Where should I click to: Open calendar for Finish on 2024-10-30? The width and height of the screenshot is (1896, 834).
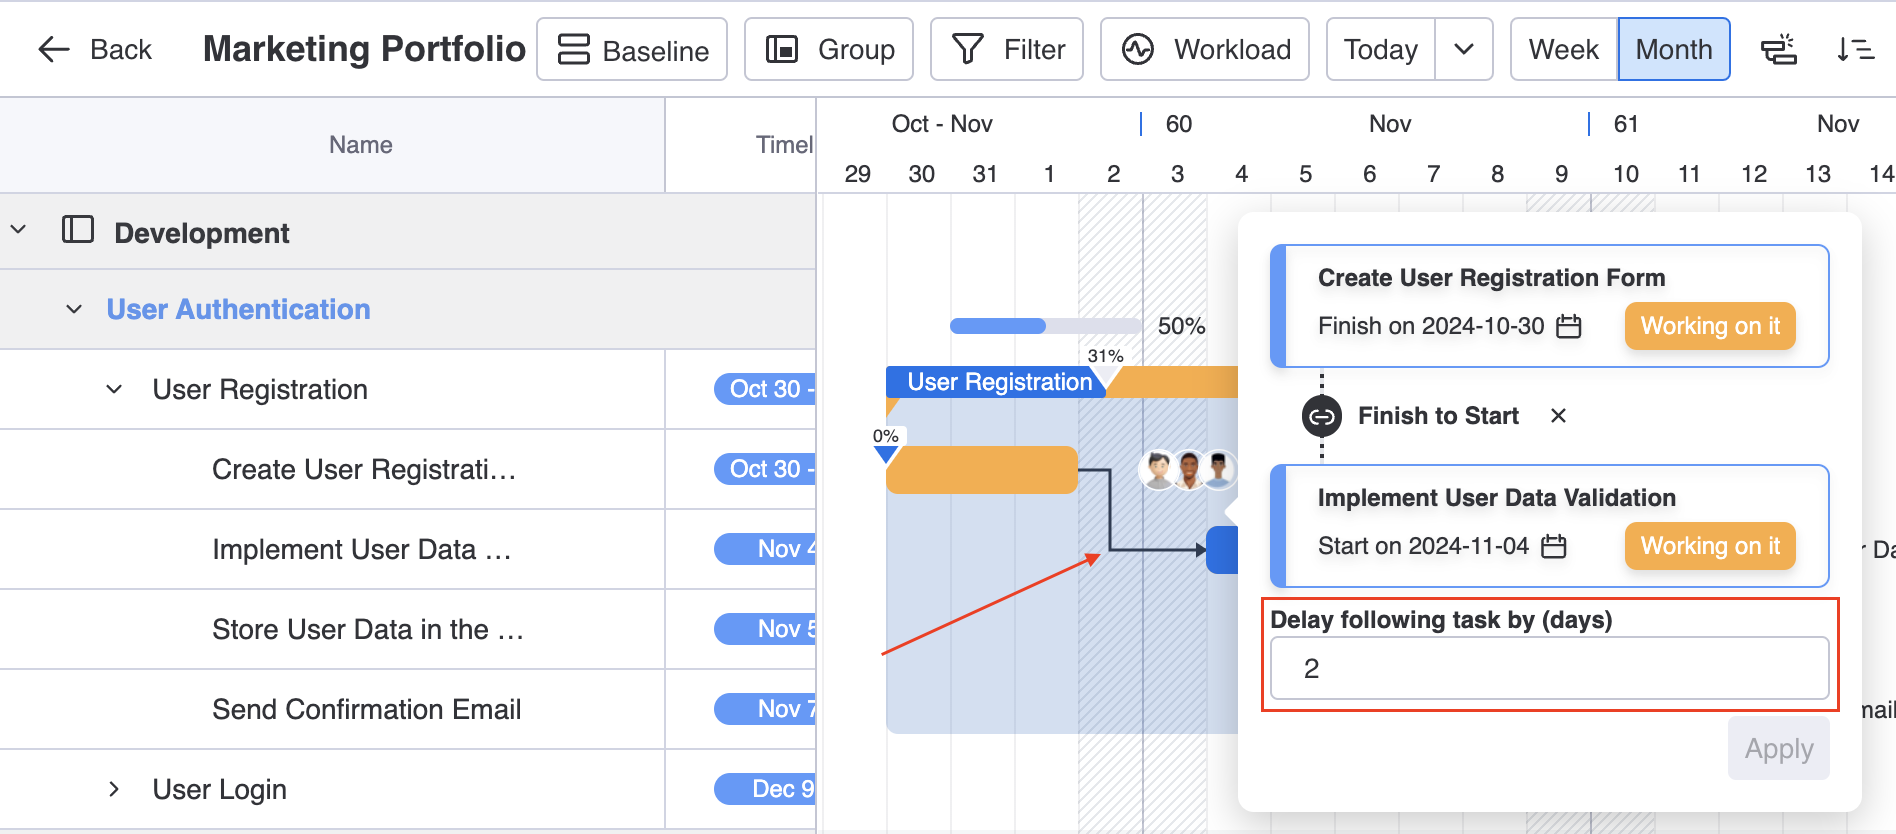(1569, 326)
